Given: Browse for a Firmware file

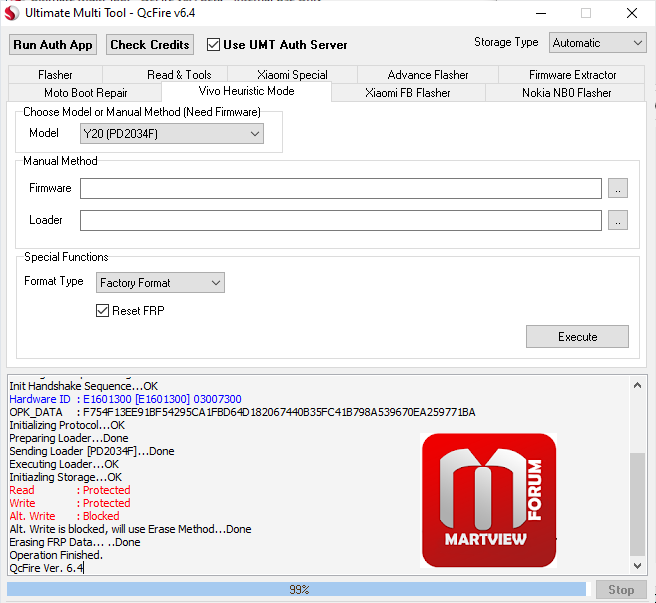Looking at the screenshot, I should coord(618,188).
